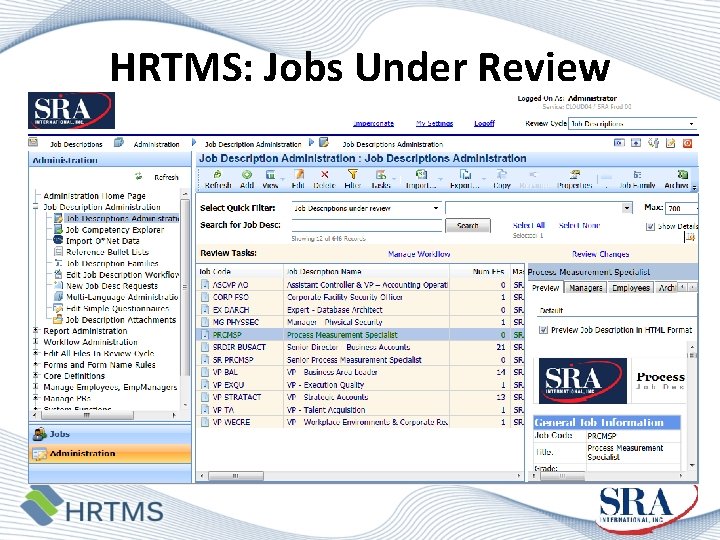720x540 pixels.
Task: Open the Administration navigation section
Action: pyautogui.click(x=110, y=454)
